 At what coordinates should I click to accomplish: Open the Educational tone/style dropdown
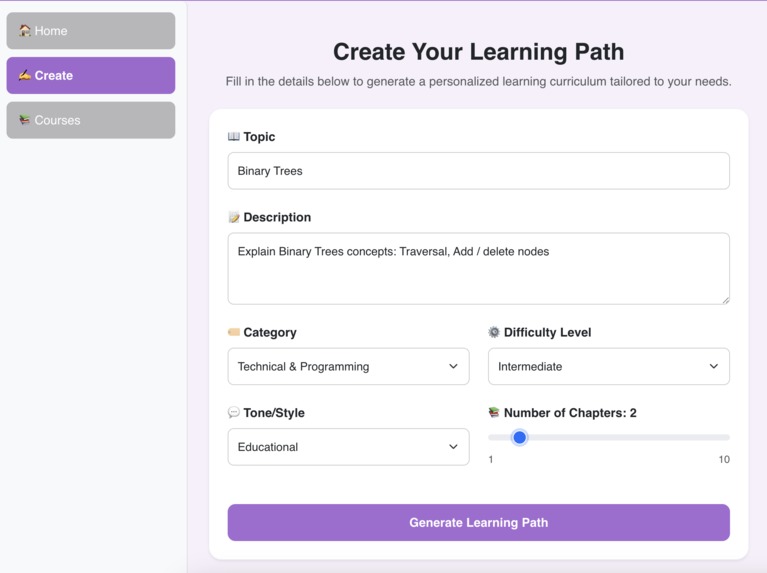point(348,447)
